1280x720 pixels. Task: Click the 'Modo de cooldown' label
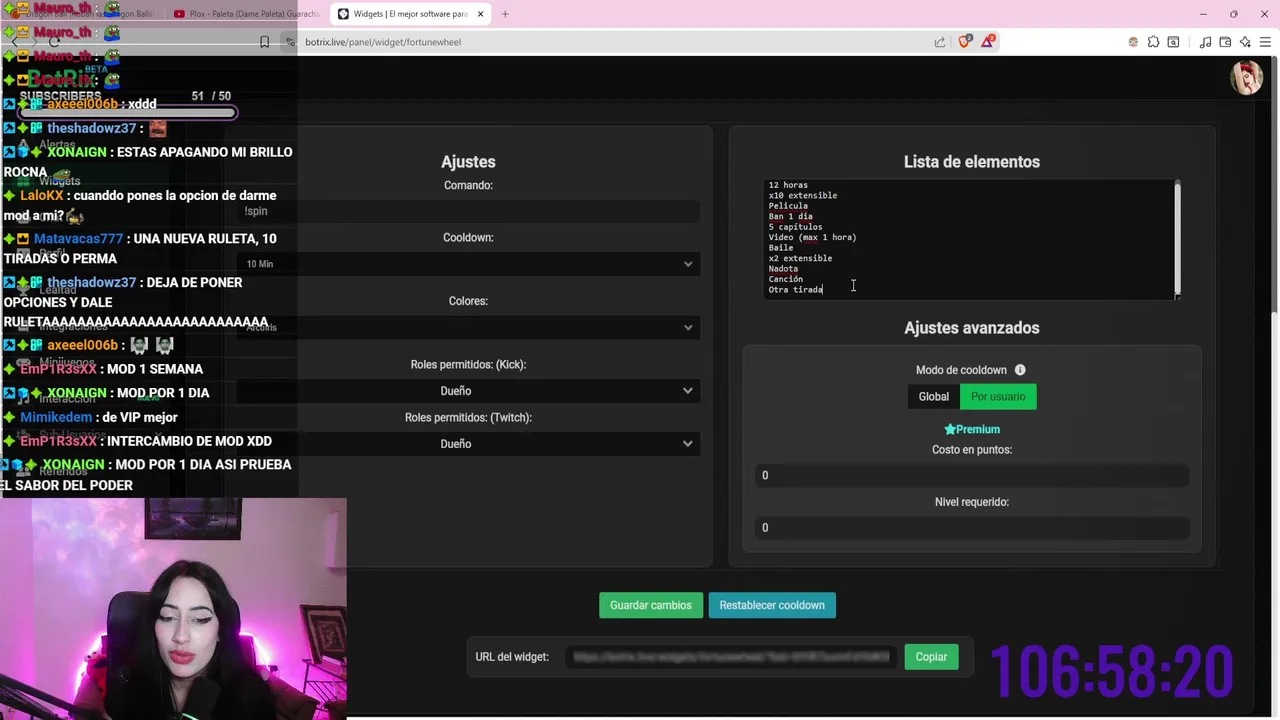(x=961, y=370)
